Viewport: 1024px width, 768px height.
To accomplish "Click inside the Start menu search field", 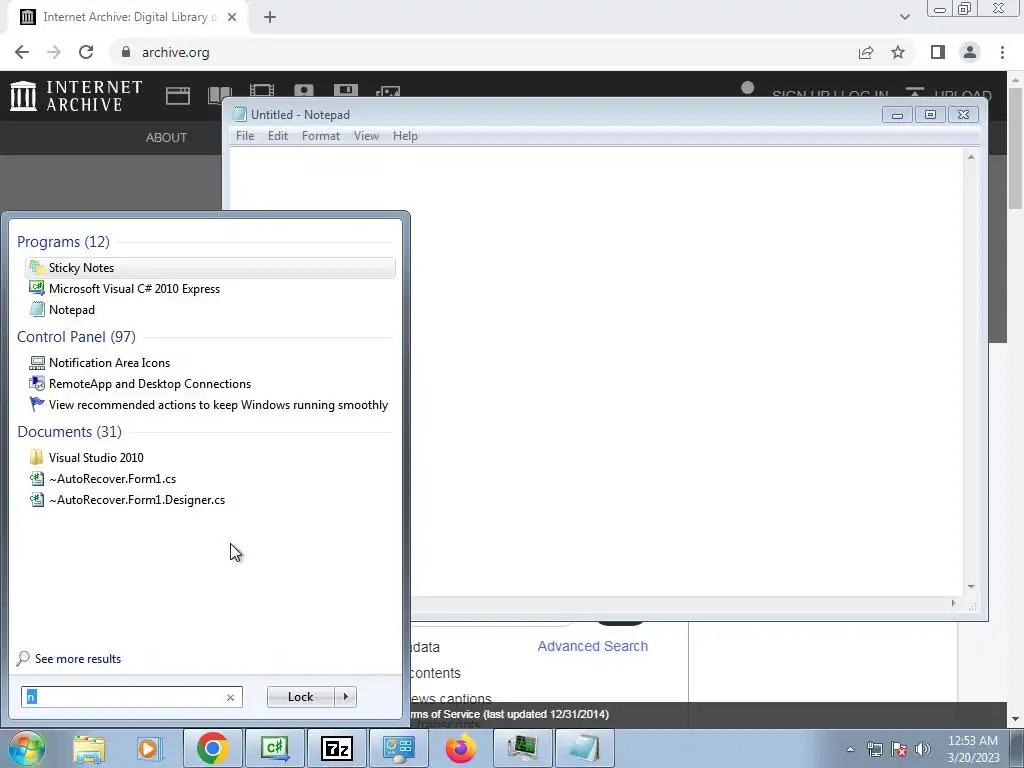I will click(124, 697).
